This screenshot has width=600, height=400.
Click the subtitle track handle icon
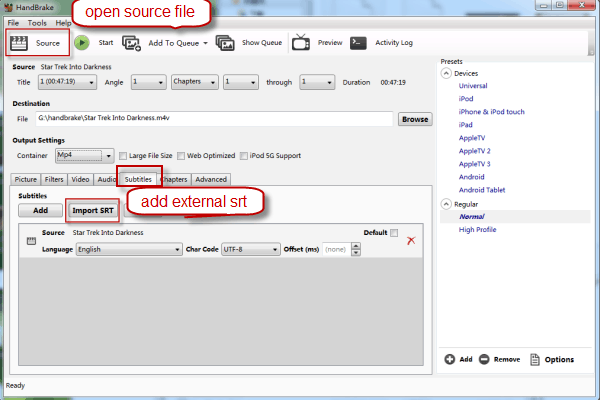coord(31,241)
